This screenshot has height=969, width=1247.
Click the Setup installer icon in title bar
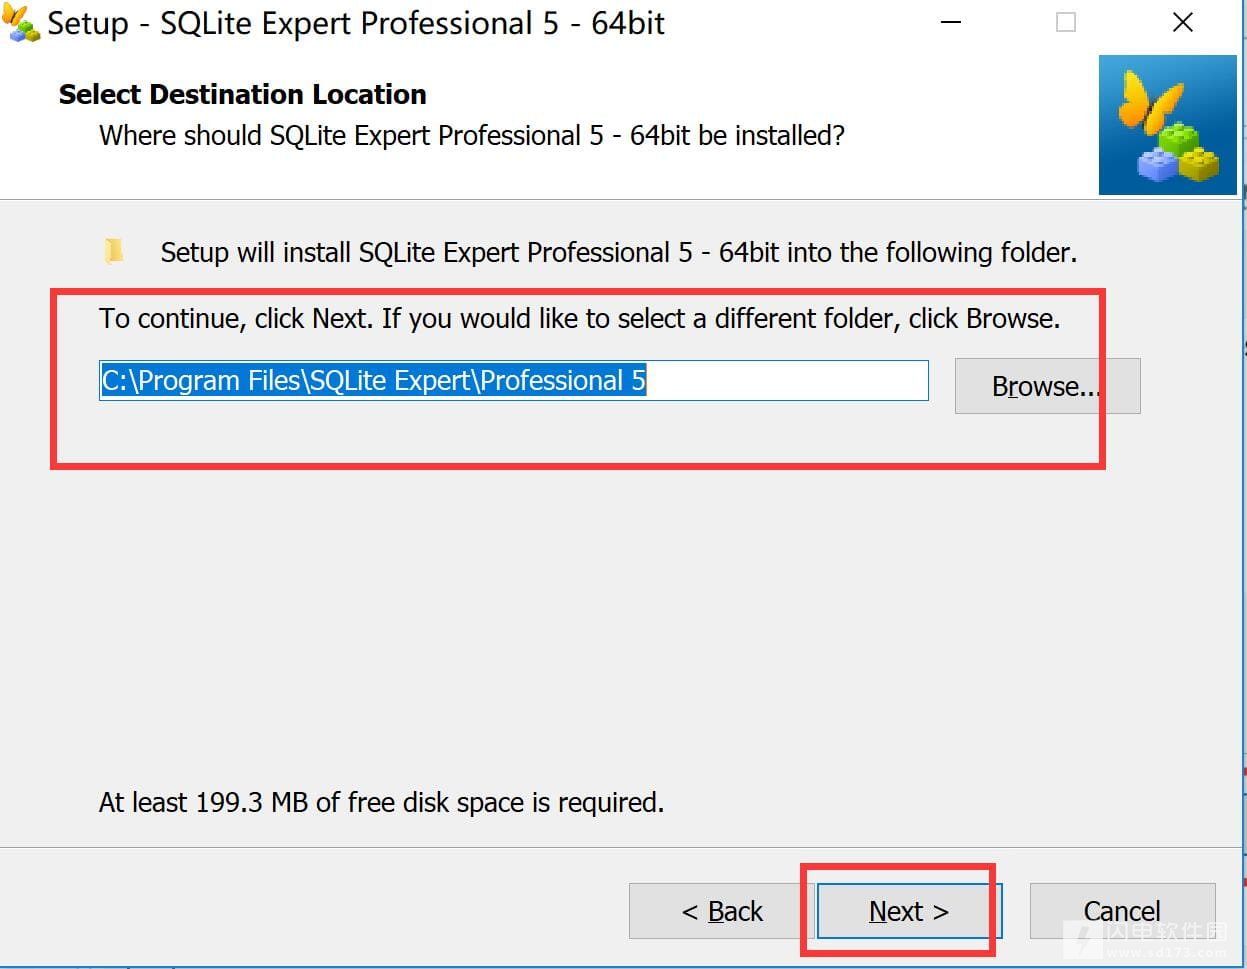coord(20,23)
